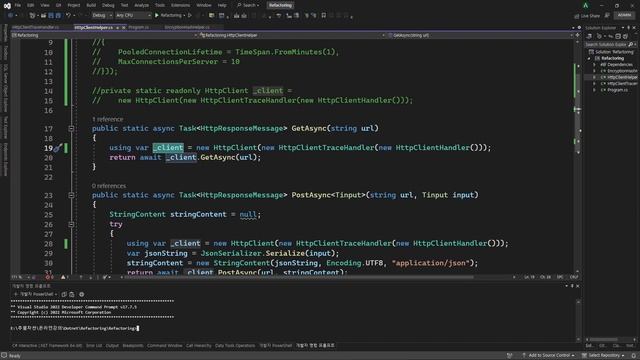Click the Save All toolbar icon

[58, 16]
